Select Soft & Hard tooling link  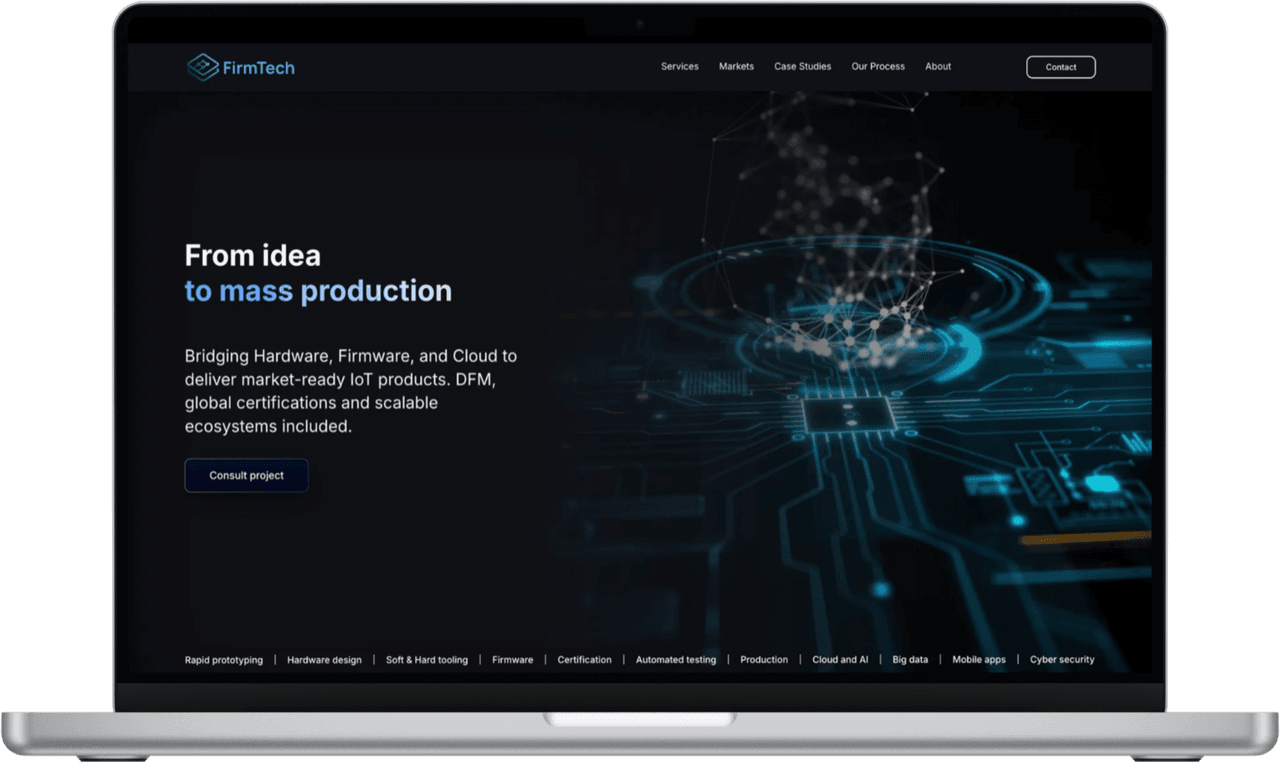click(x=427, y=660)
